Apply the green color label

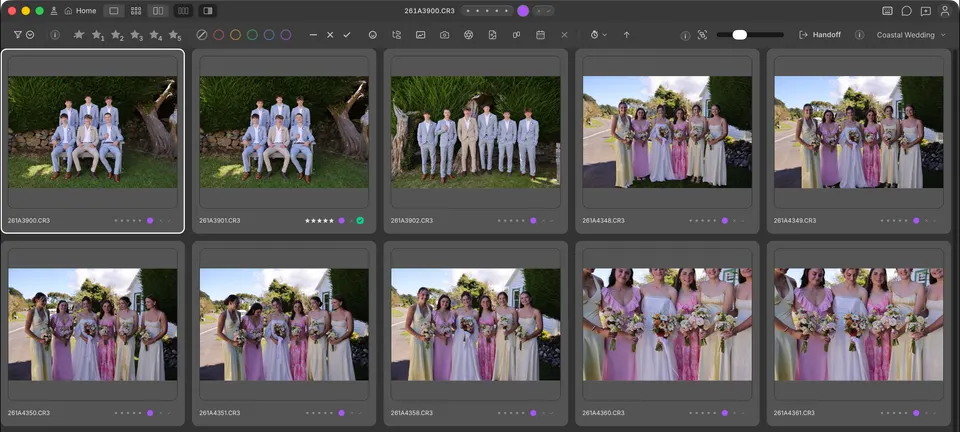252,35
